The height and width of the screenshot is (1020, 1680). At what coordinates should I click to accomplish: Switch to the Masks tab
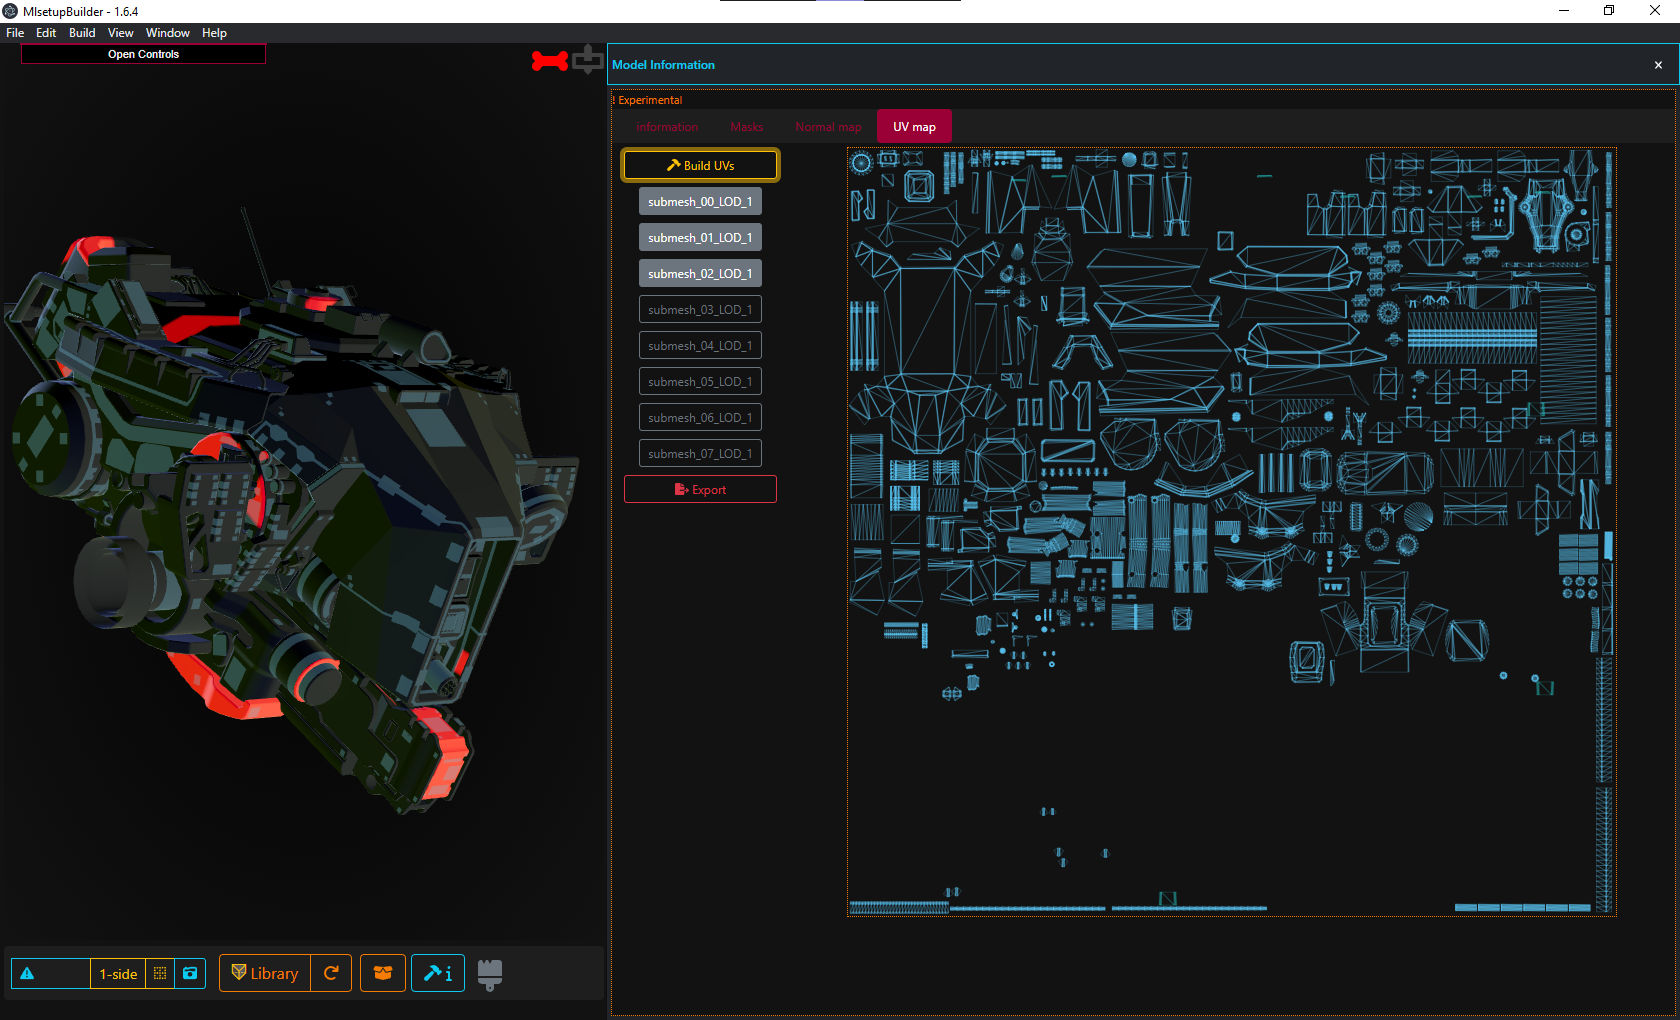pos(746,126)
